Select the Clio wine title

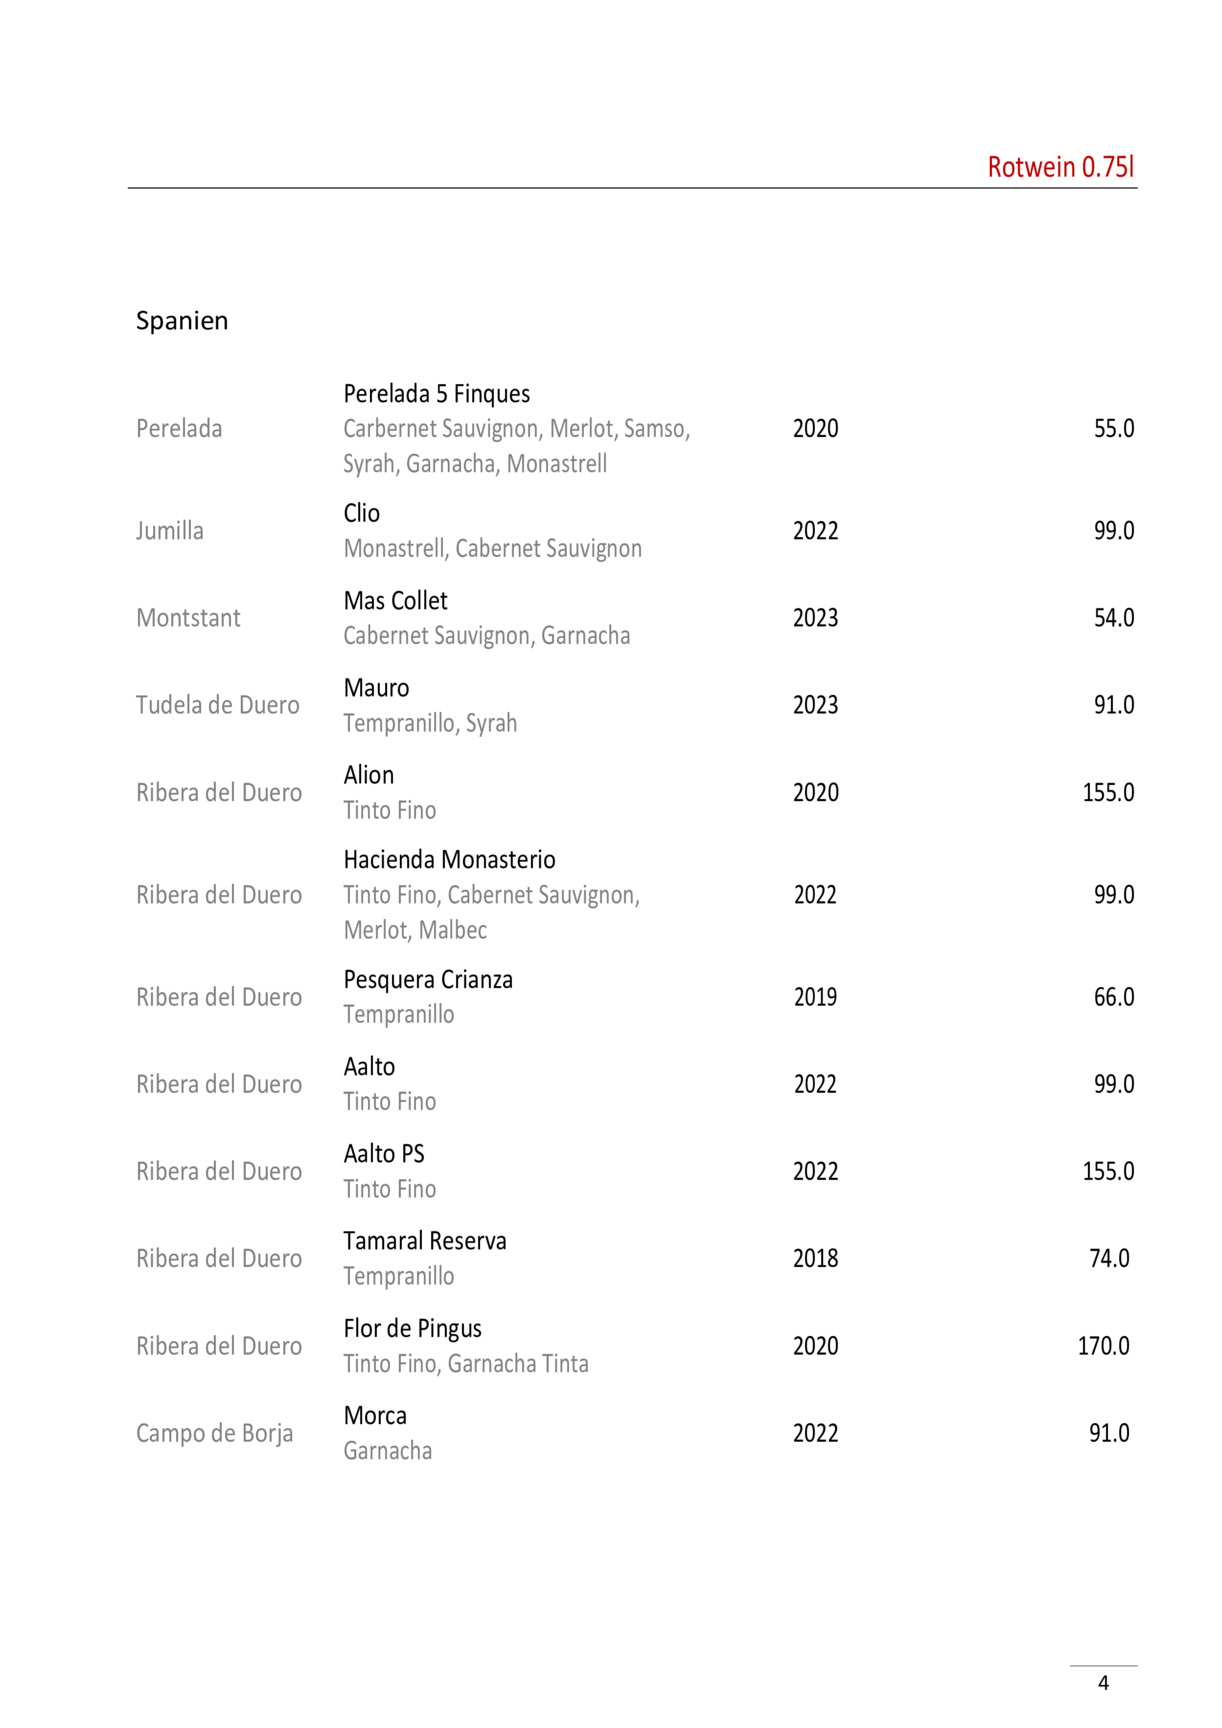point(361,513)
